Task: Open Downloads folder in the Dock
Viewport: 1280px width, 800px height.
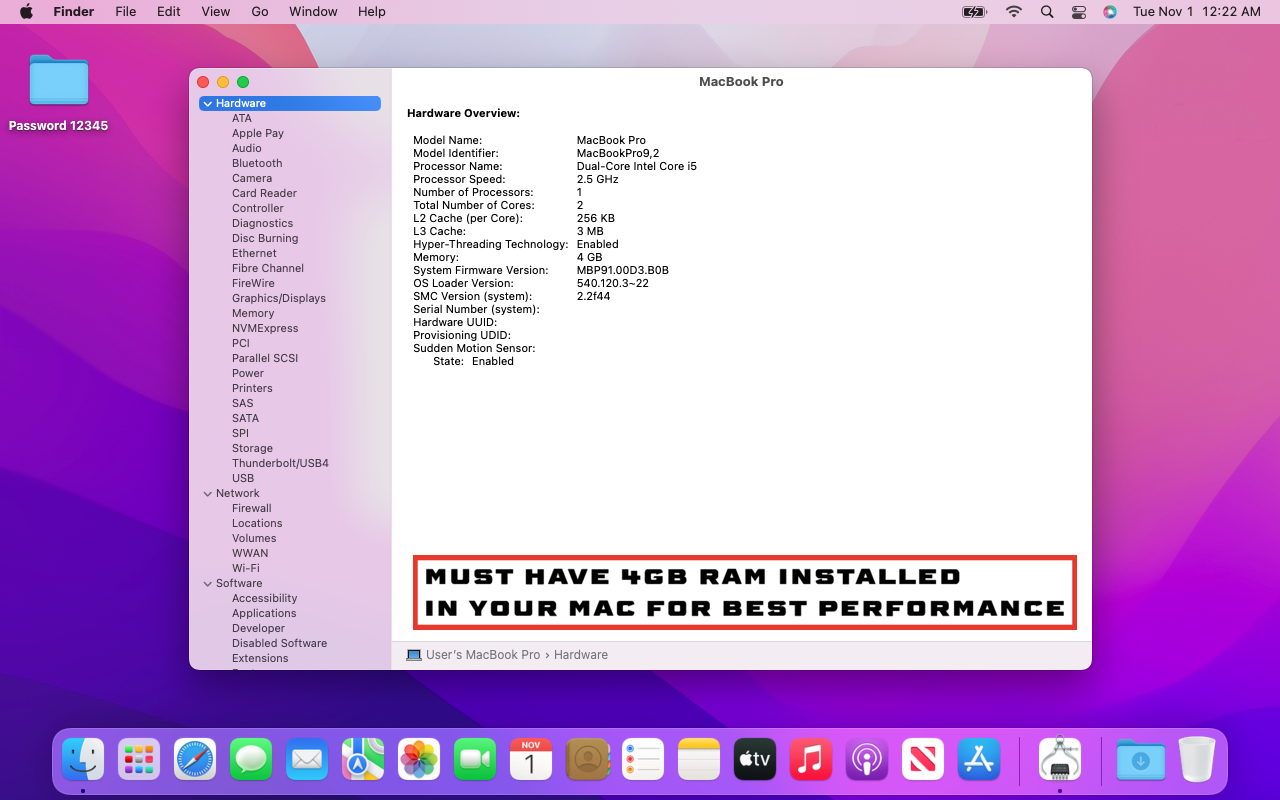Action: pos(1140,760)
